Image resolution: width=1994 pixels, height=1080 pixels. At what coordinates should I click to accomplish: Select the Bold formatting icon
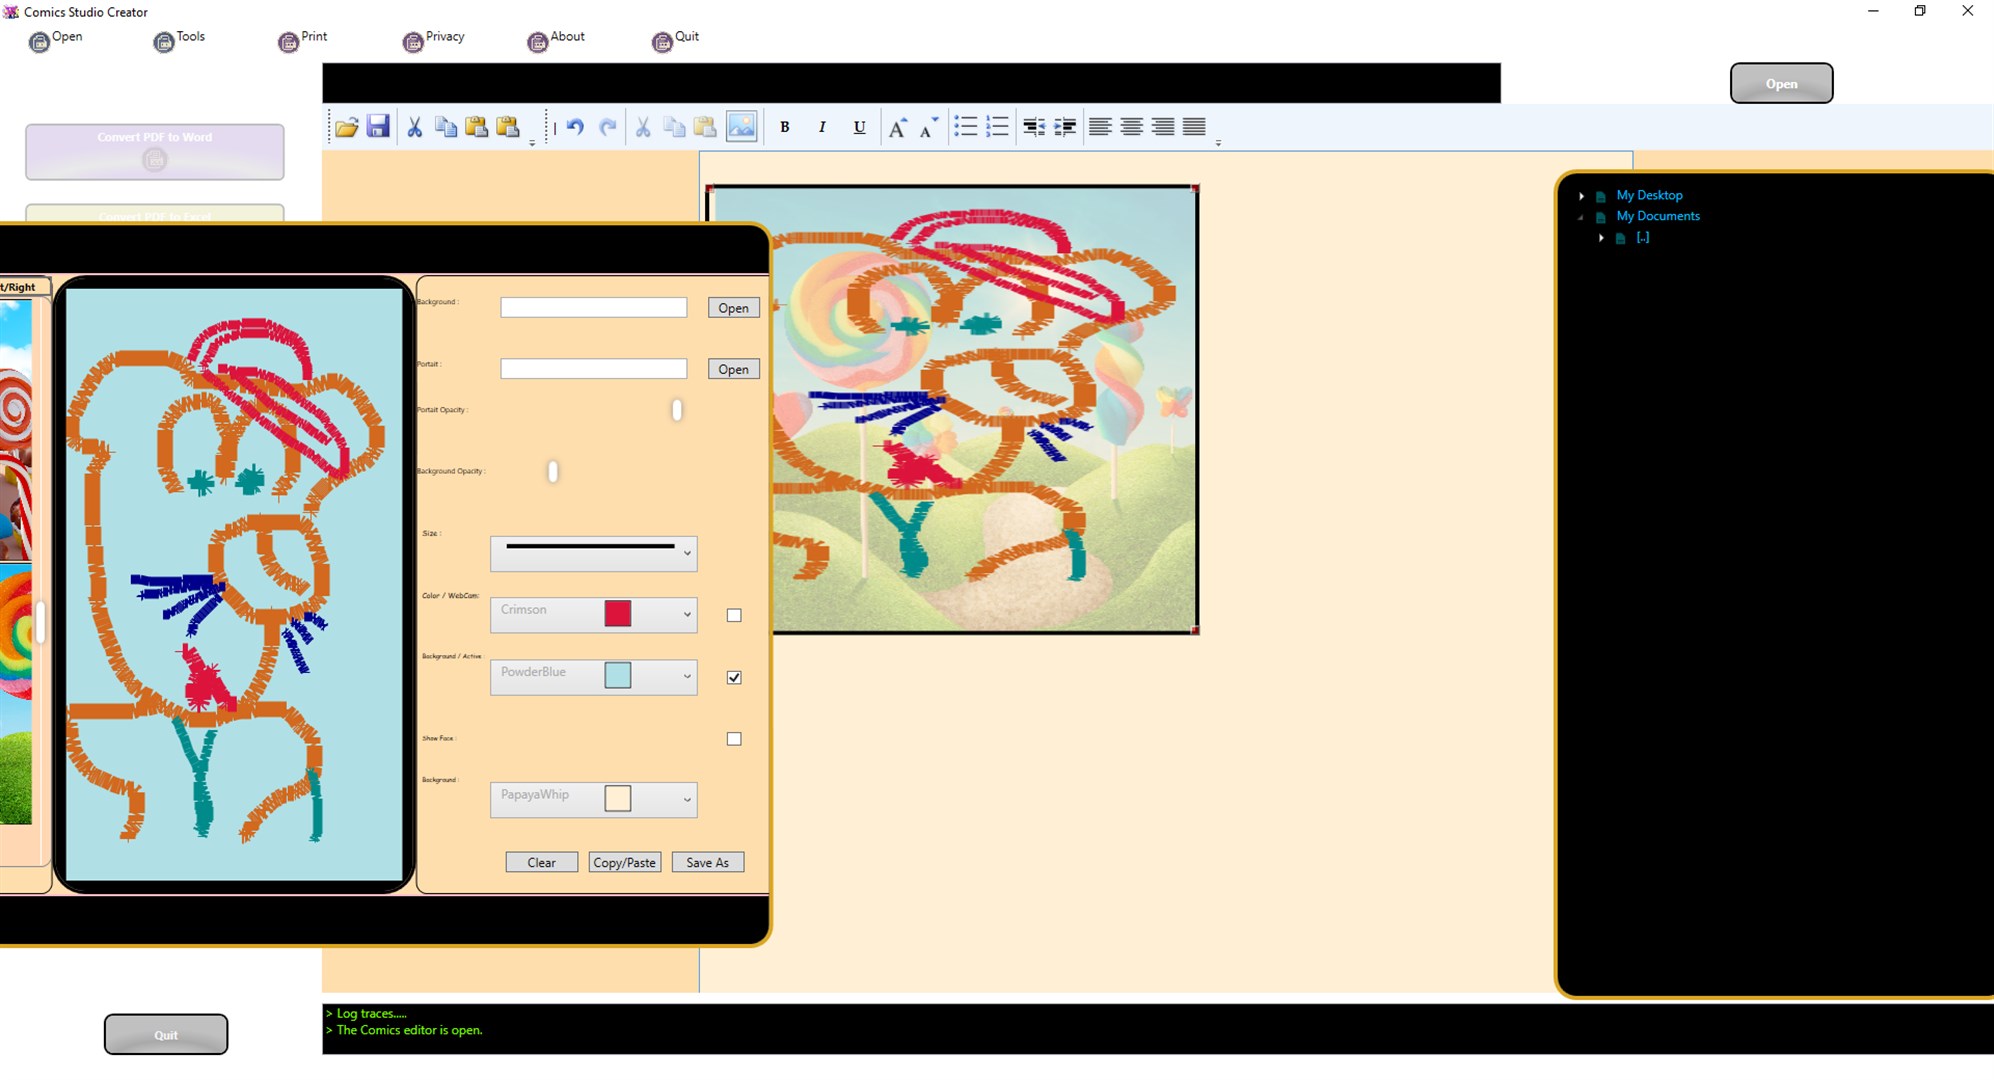pos(784,126)
